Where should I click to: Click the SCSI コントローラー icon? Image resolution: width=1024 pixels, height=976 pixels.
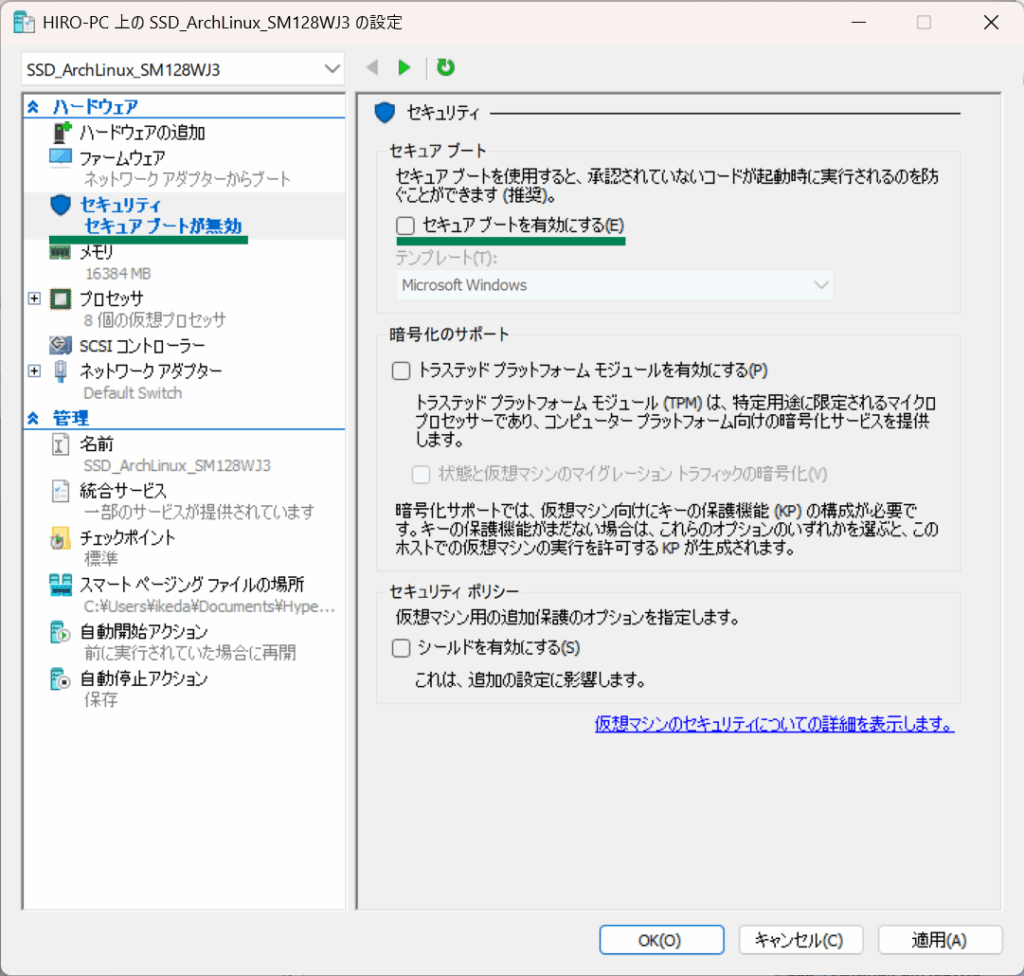pyautogui.click(x=61, y=345)
